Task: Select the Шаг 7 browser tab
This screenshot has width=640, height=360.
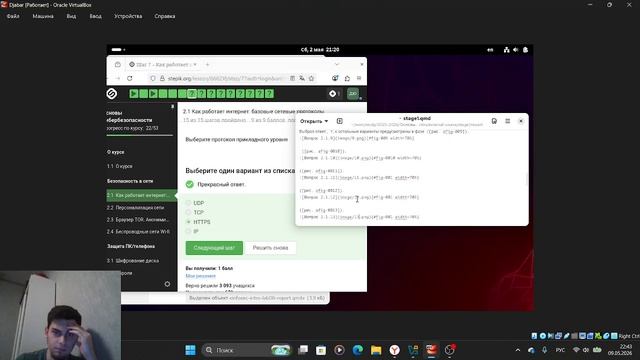Action: 162,64
